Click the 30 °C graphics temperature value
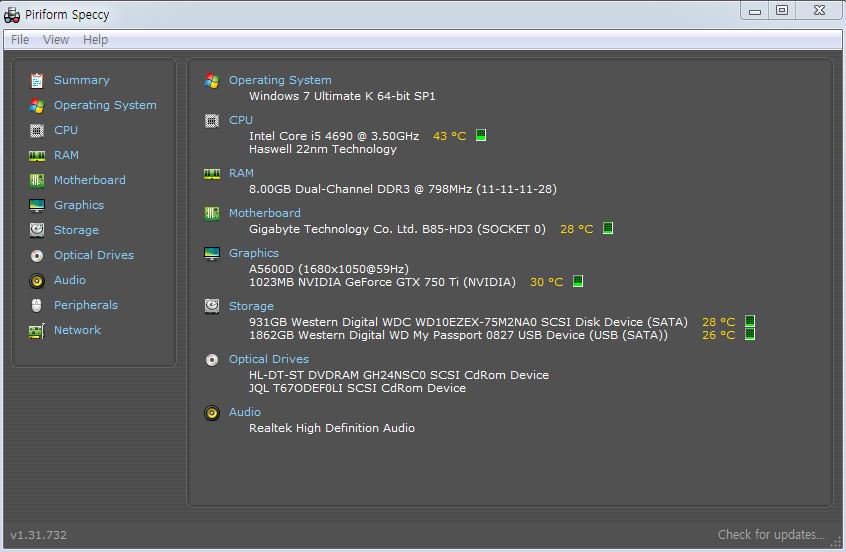This screenshot has height=552, width=846. pos(547,282)
